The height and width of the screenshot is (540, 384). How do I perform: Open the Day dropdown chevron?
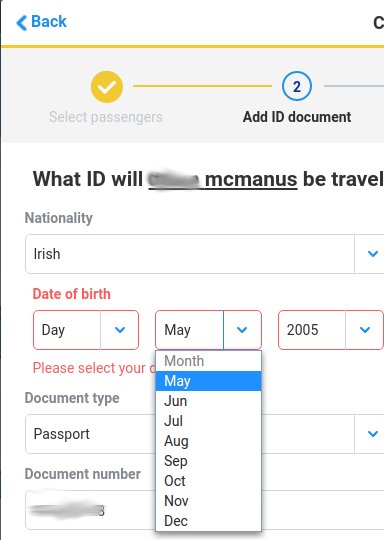point(120,330)
